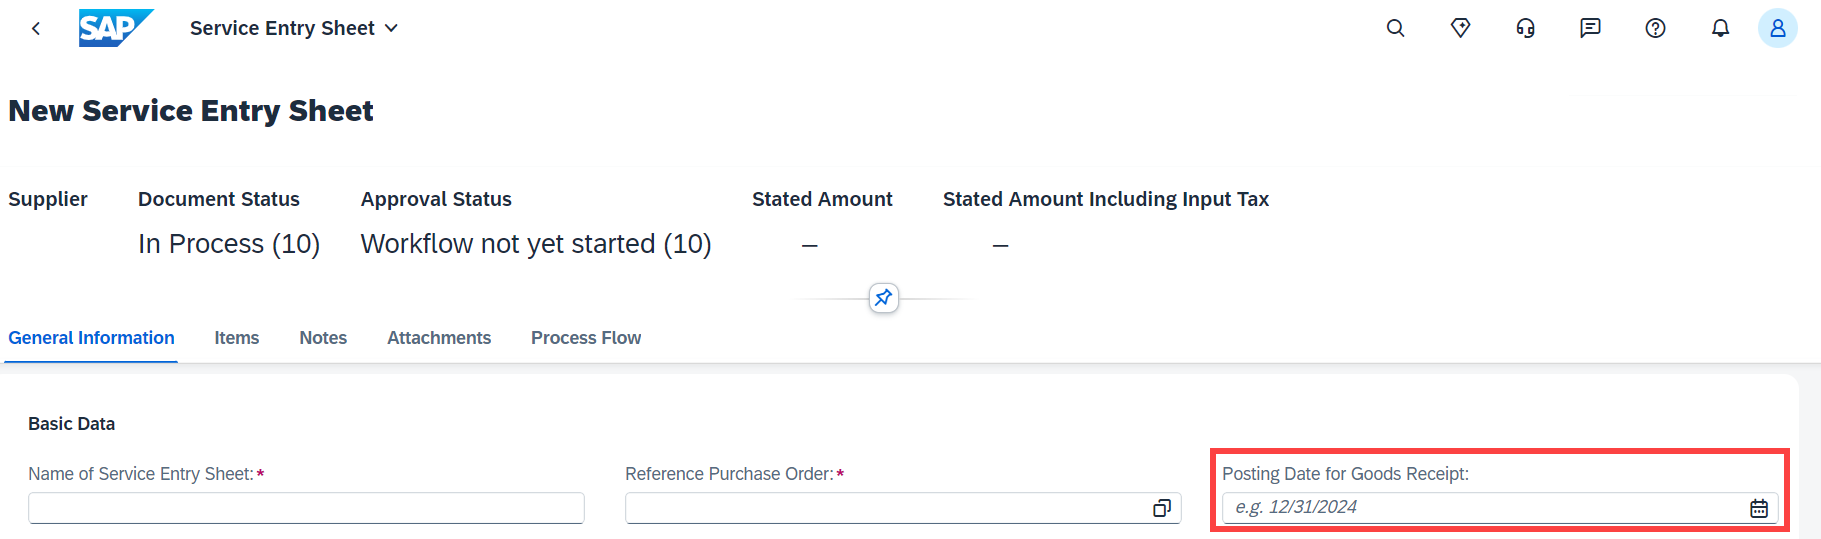
Task: Select the General Information tab
Action: click(x=91, y=338)
